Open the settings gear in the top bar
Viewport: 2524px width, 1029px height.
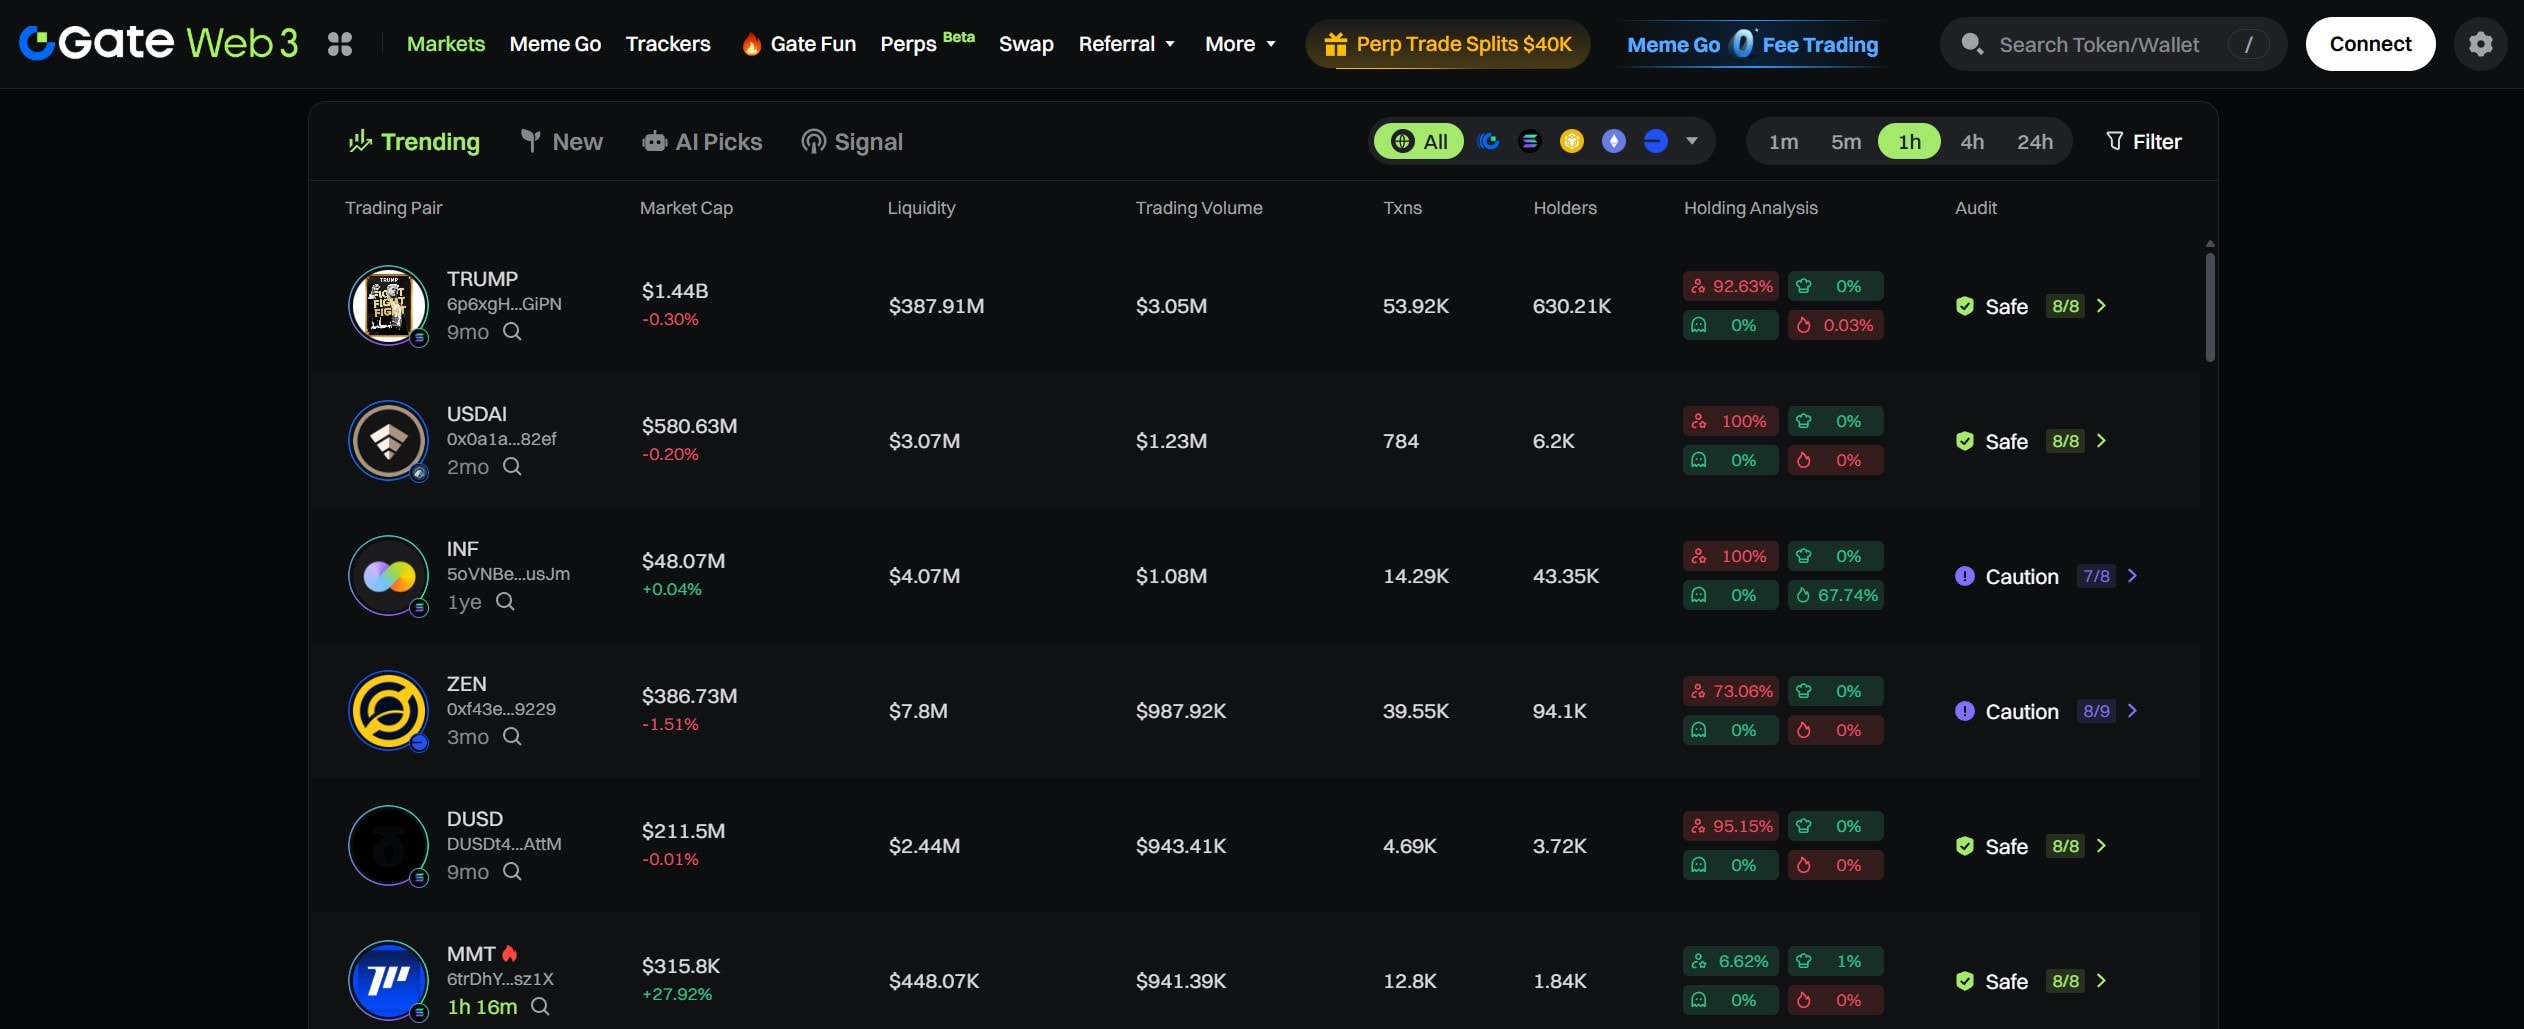[x=2482, y=43]
